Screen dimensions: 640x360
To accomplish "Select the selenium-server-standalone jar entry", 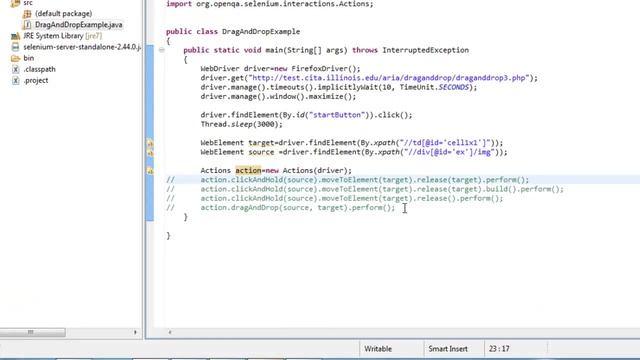I will pos(82,47).
